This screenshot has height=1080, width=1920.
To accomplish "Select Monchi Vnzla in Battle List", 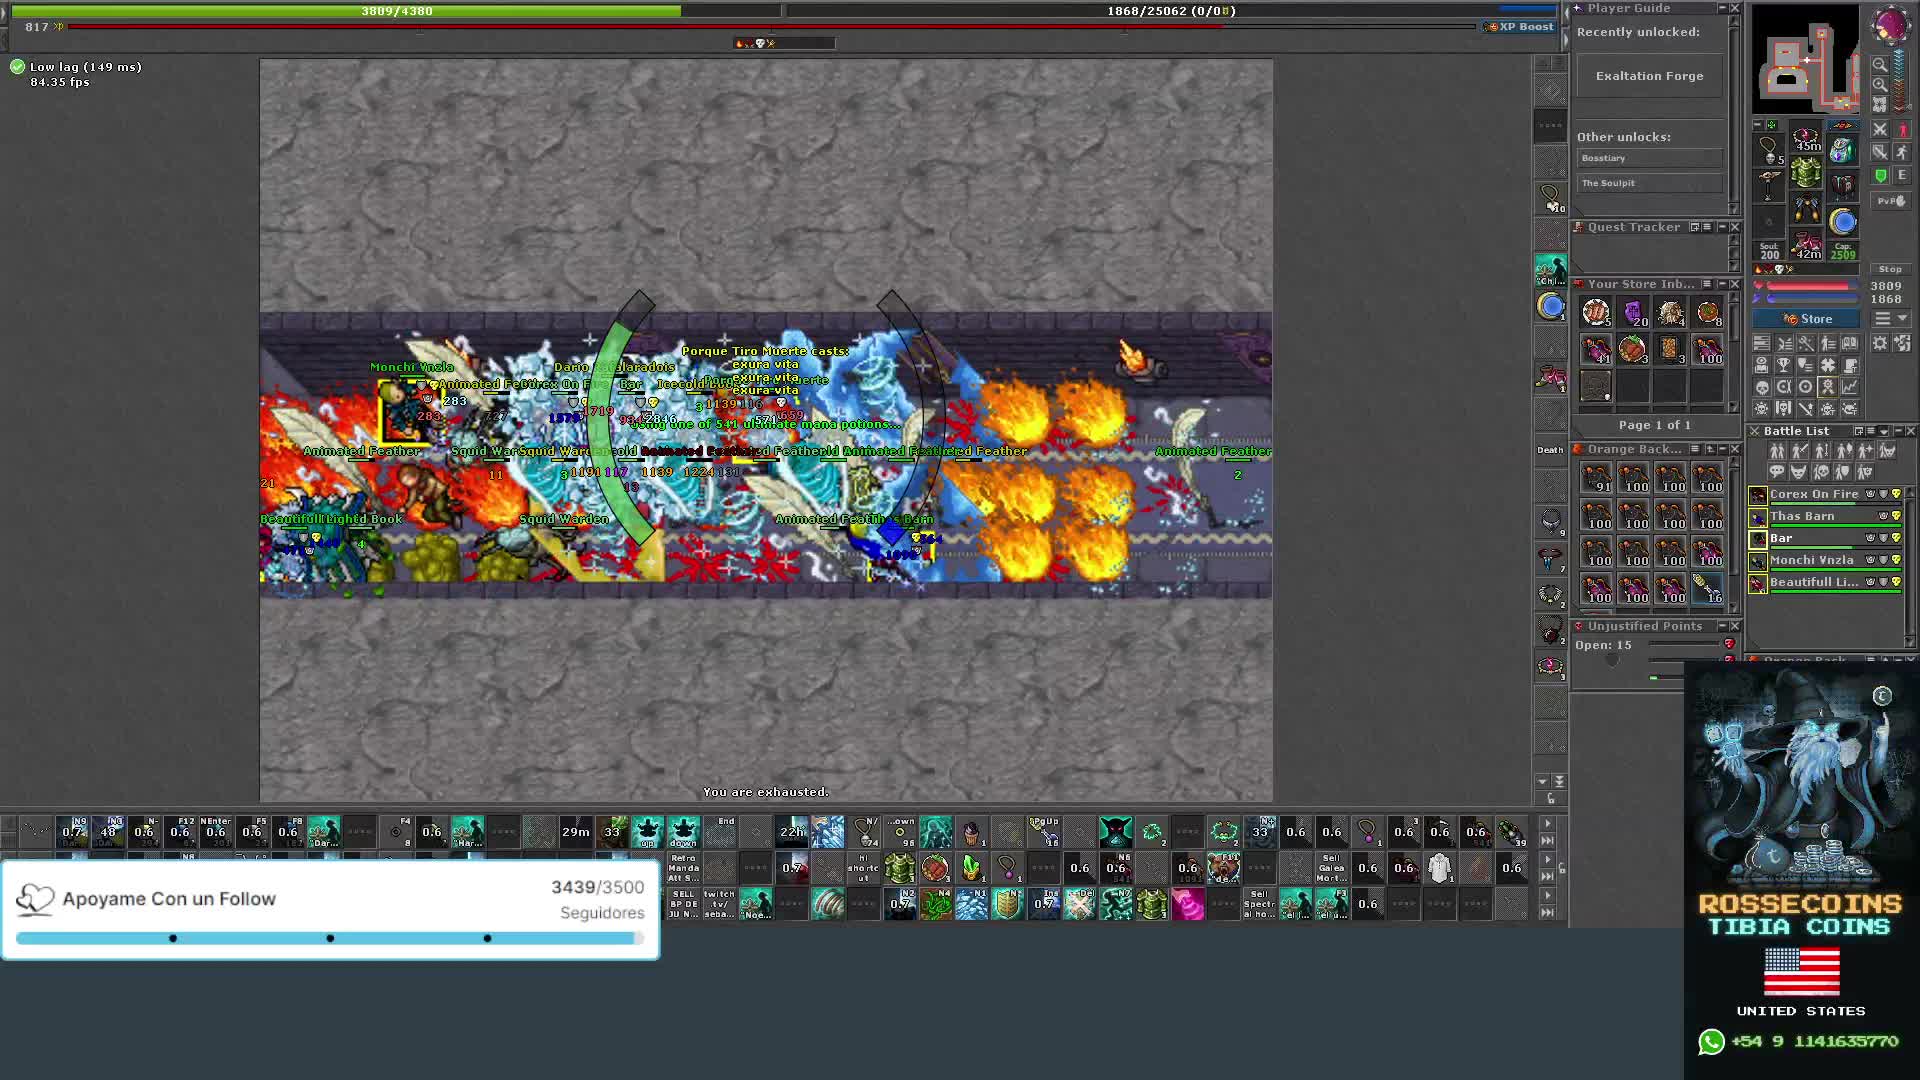I will (x=1825, y=560).
